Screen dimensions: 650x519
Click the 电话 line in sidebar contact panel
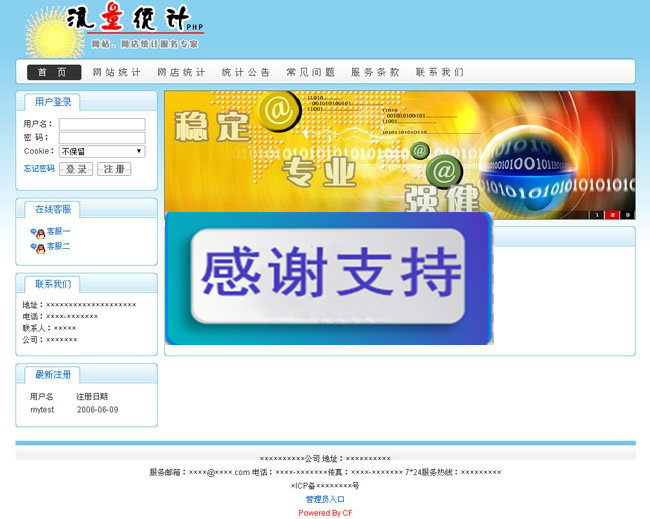coord(60,316)
